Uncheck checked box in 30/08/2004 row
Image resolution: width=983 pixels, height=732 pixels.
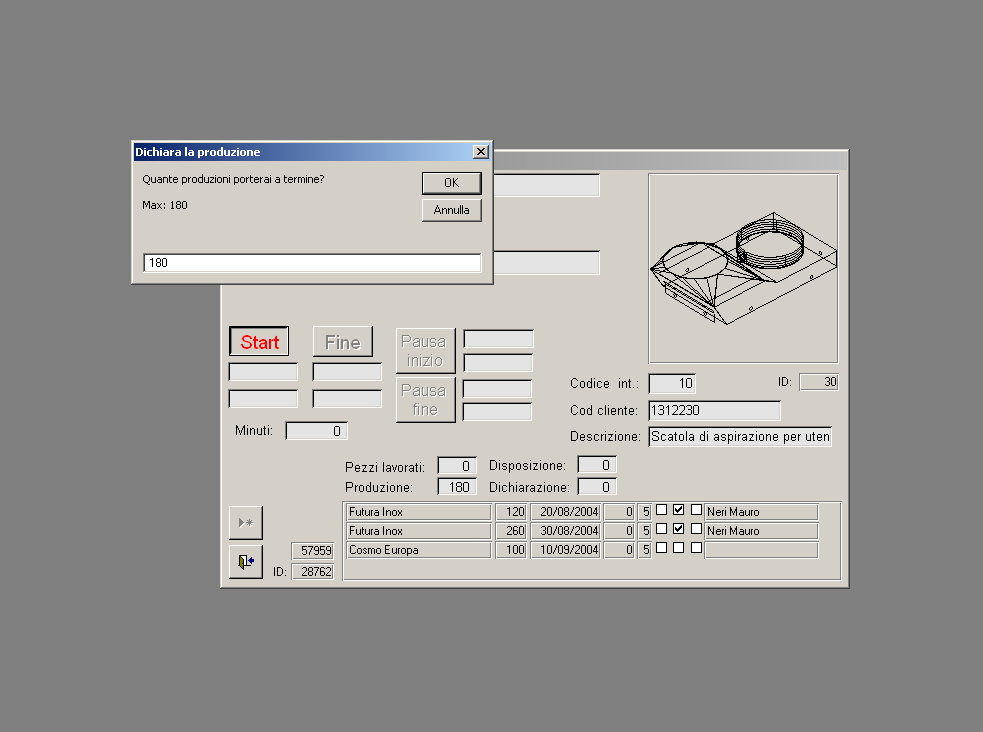click(678, 529)
